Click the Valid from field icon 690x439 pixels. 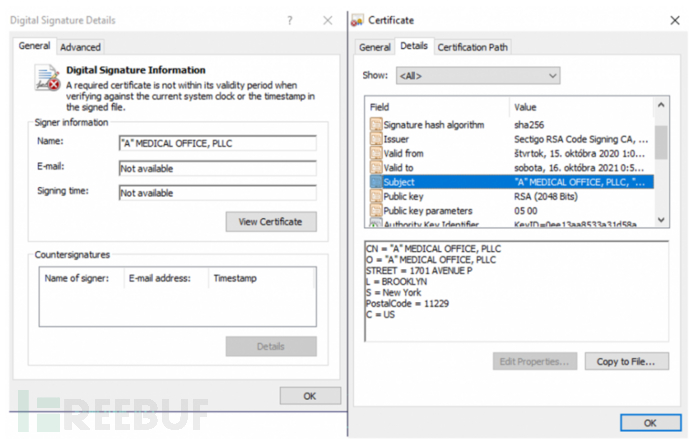click(376, 153)
